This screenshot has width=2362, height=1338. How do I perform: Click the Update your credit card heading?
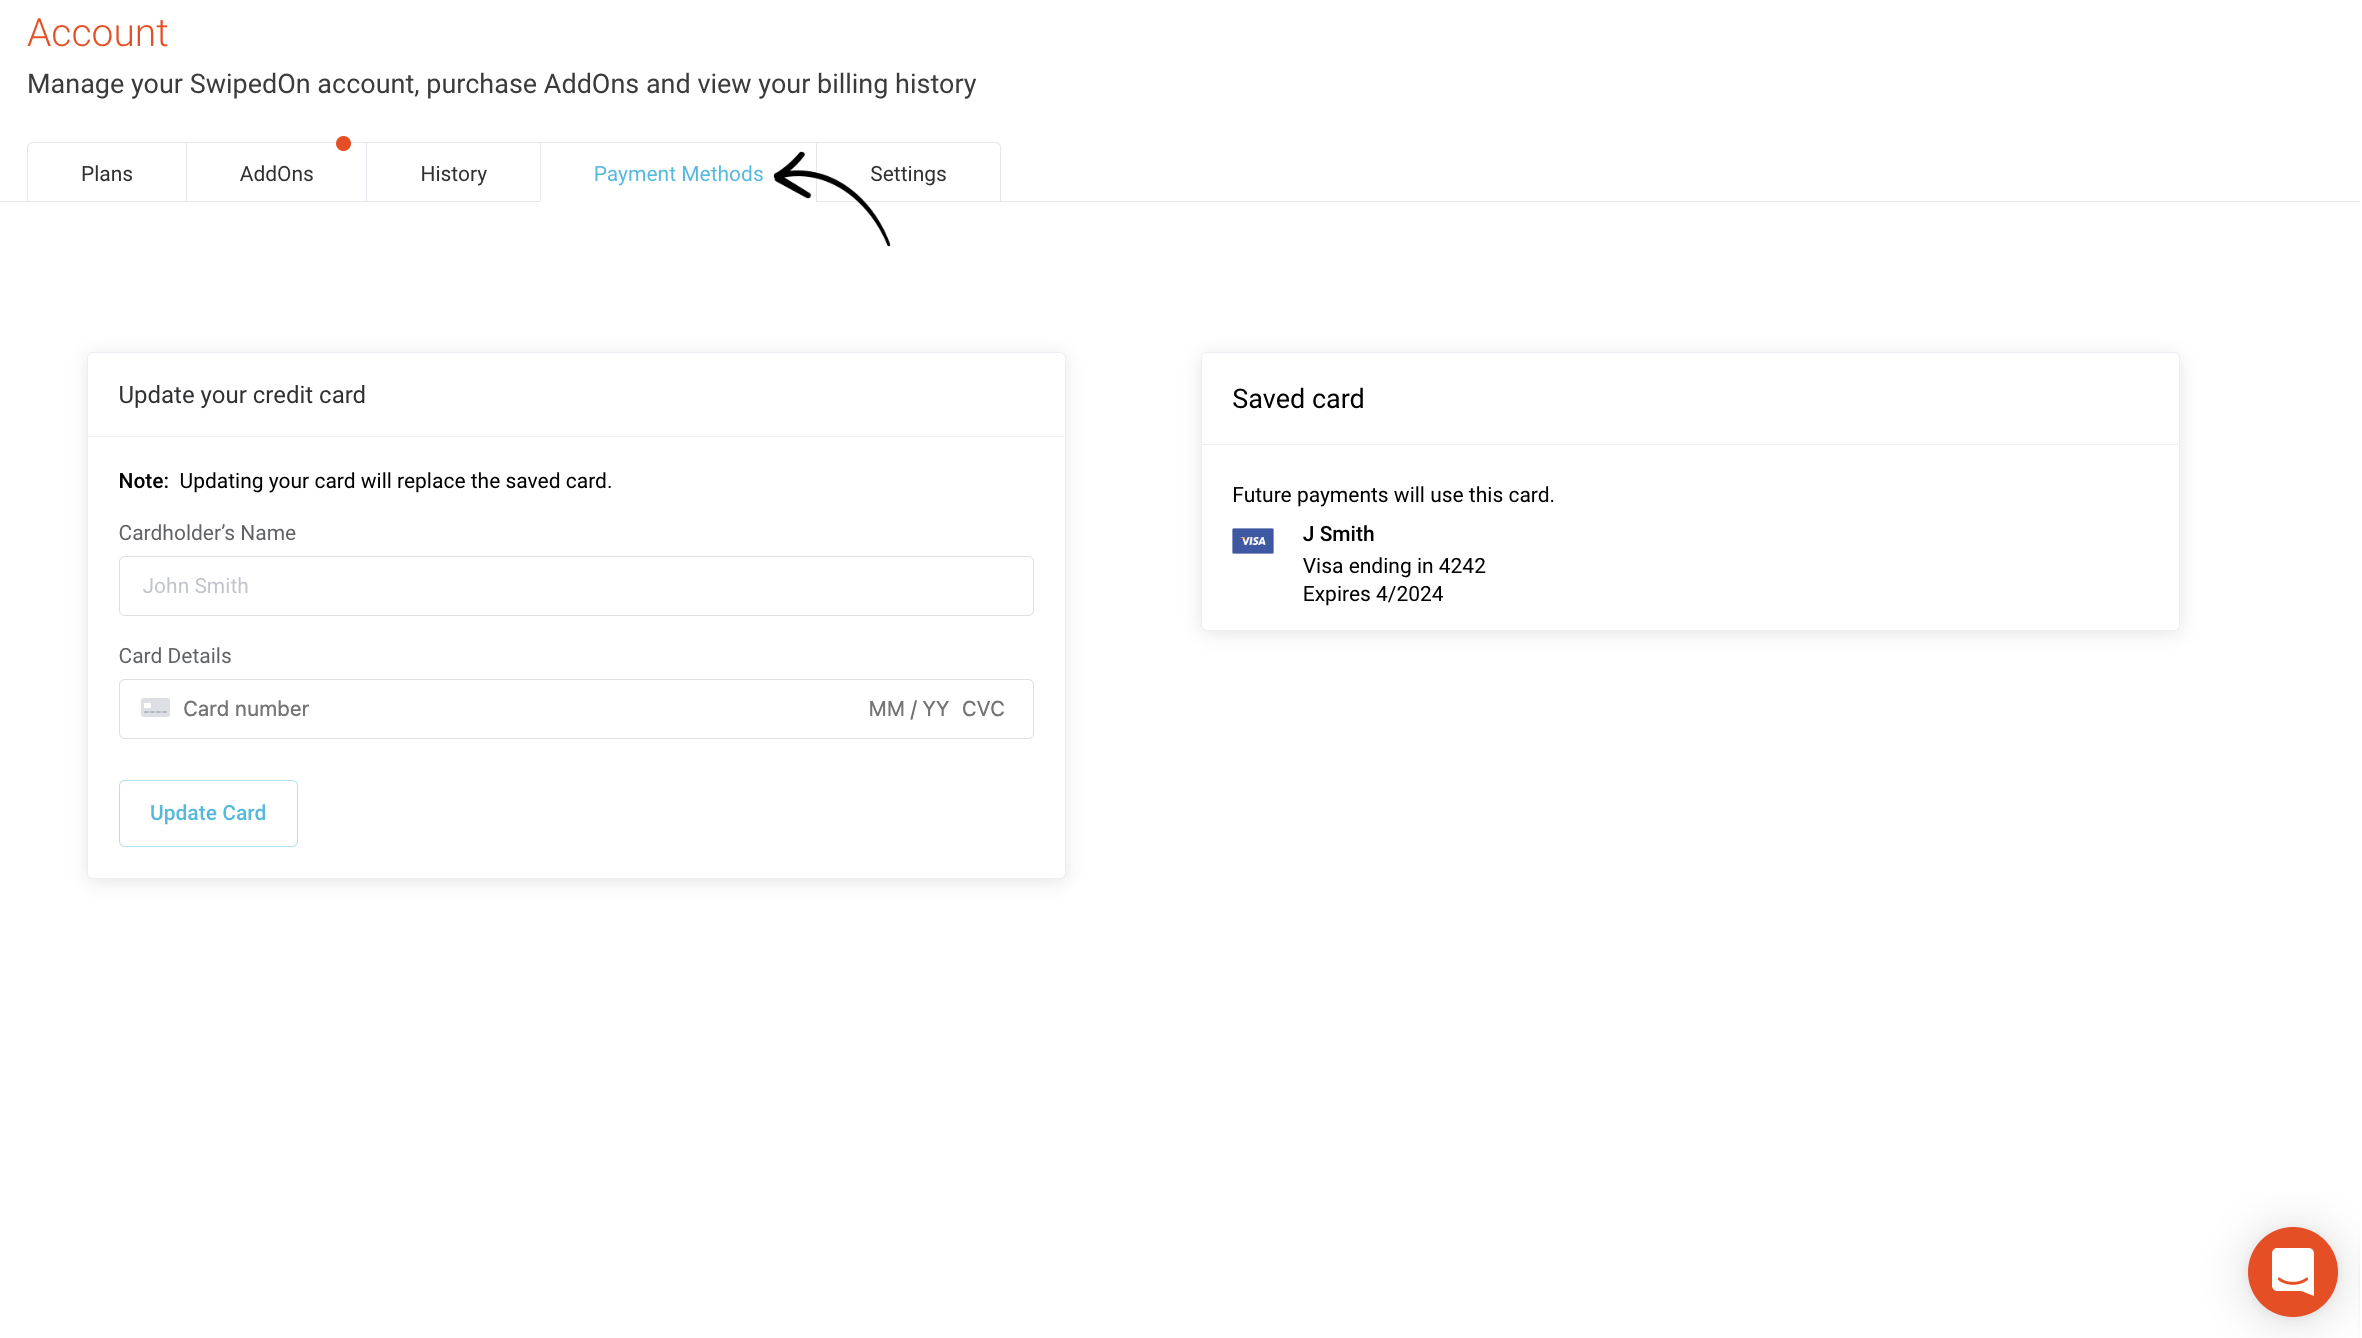(242, 394)
